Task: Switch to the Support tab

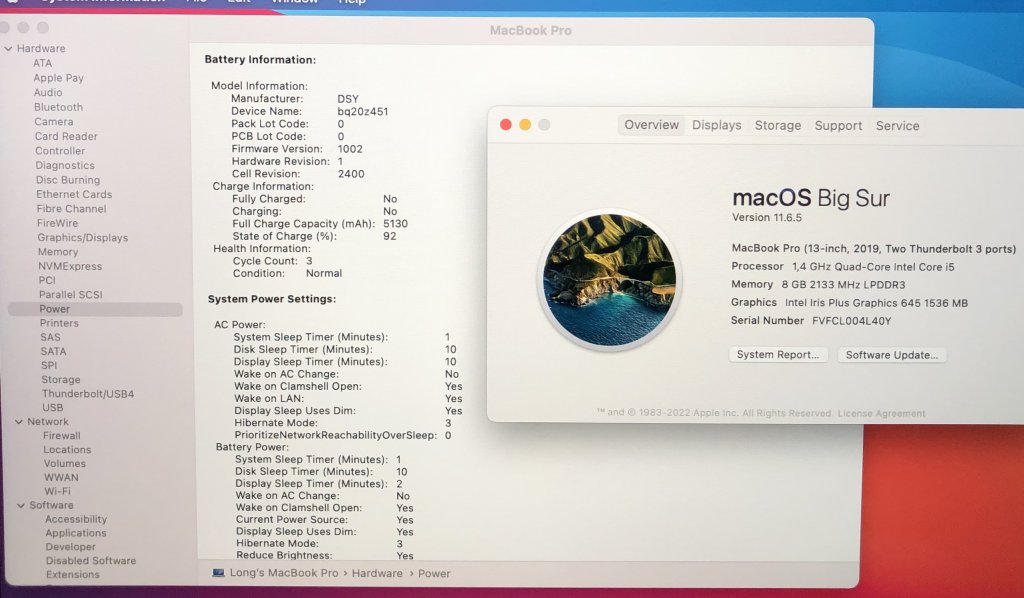Action: [838, 126]
